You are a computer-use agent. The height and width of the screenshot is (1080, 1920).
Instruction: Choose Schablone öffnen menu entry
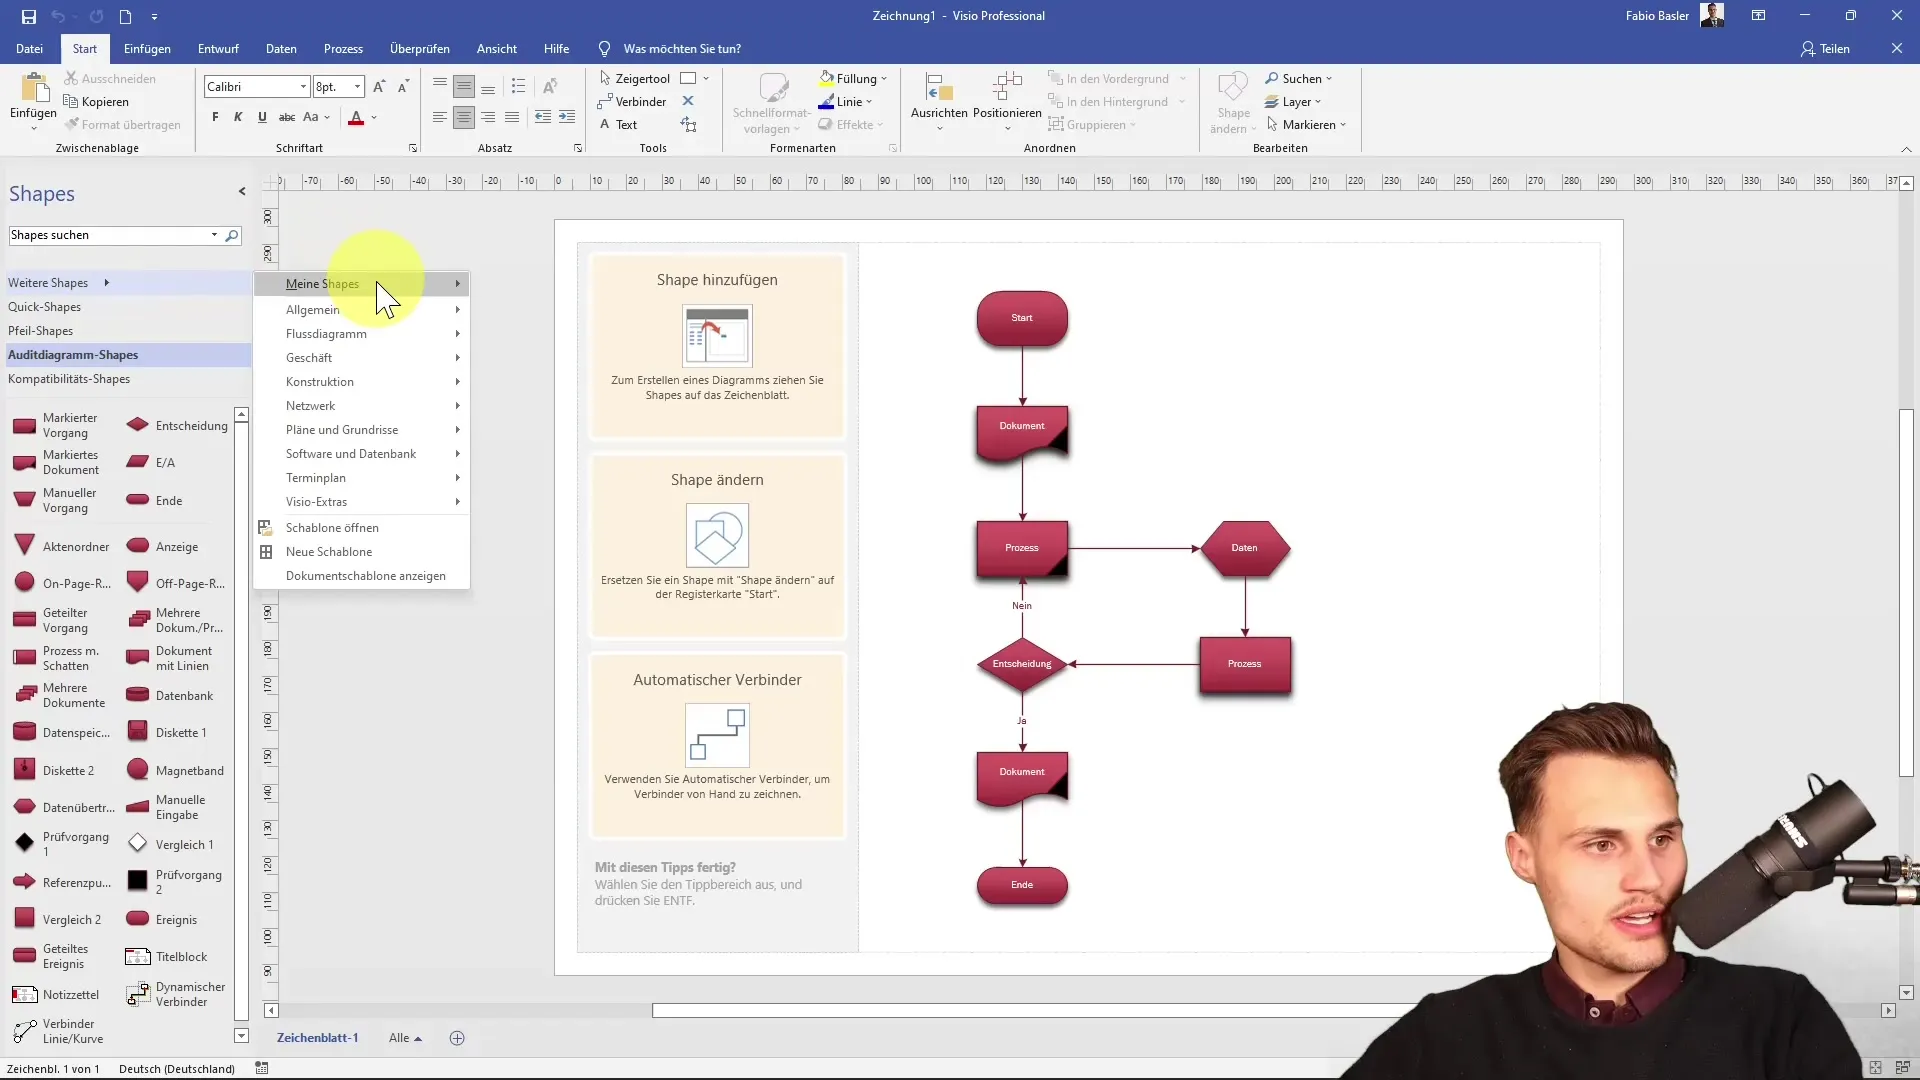point(362,527)
